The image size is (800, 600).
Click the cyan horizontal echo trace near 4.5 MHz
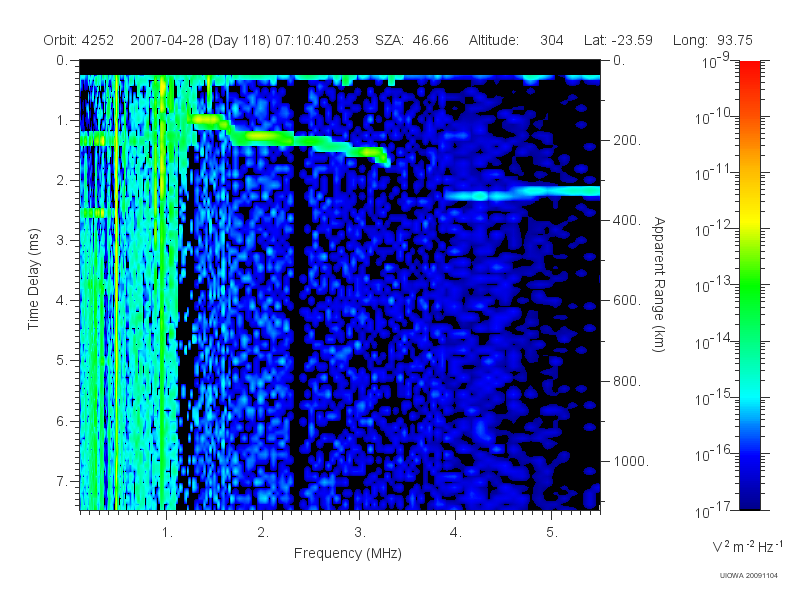click(x=522, y=193)
